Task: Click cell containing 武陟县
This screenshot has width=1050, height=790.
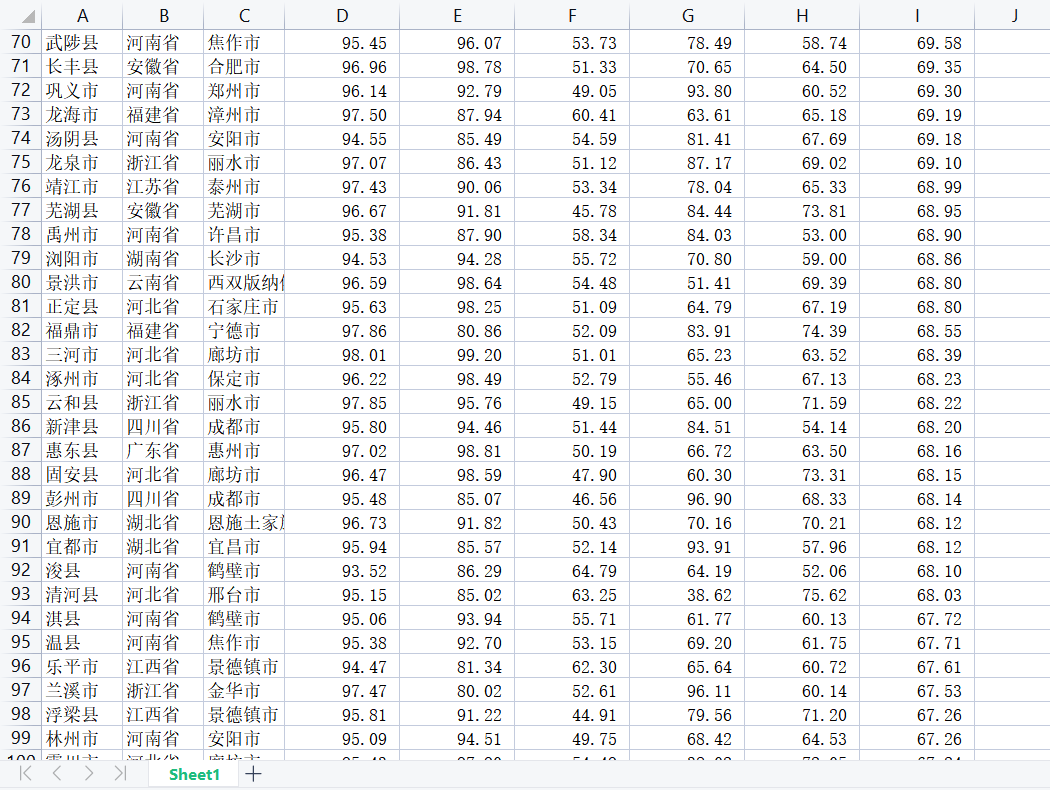Action: pos(82,43)
